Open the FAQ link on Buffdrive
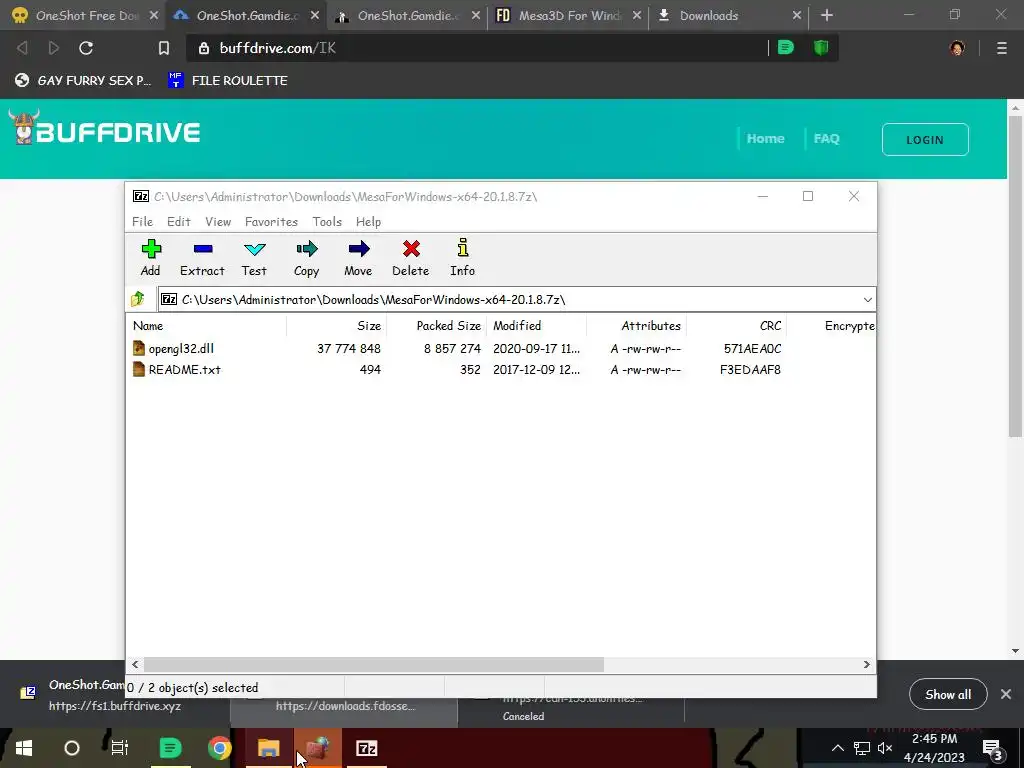The image size is (1024, 768). click(x=826, y=138)
